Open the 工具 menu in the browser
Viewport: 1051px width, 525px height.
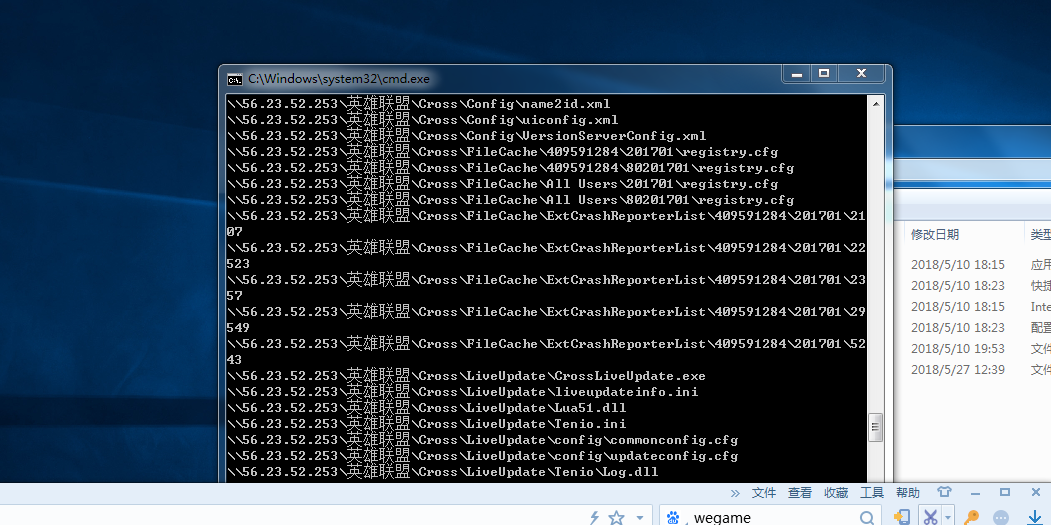coord(872,493)
